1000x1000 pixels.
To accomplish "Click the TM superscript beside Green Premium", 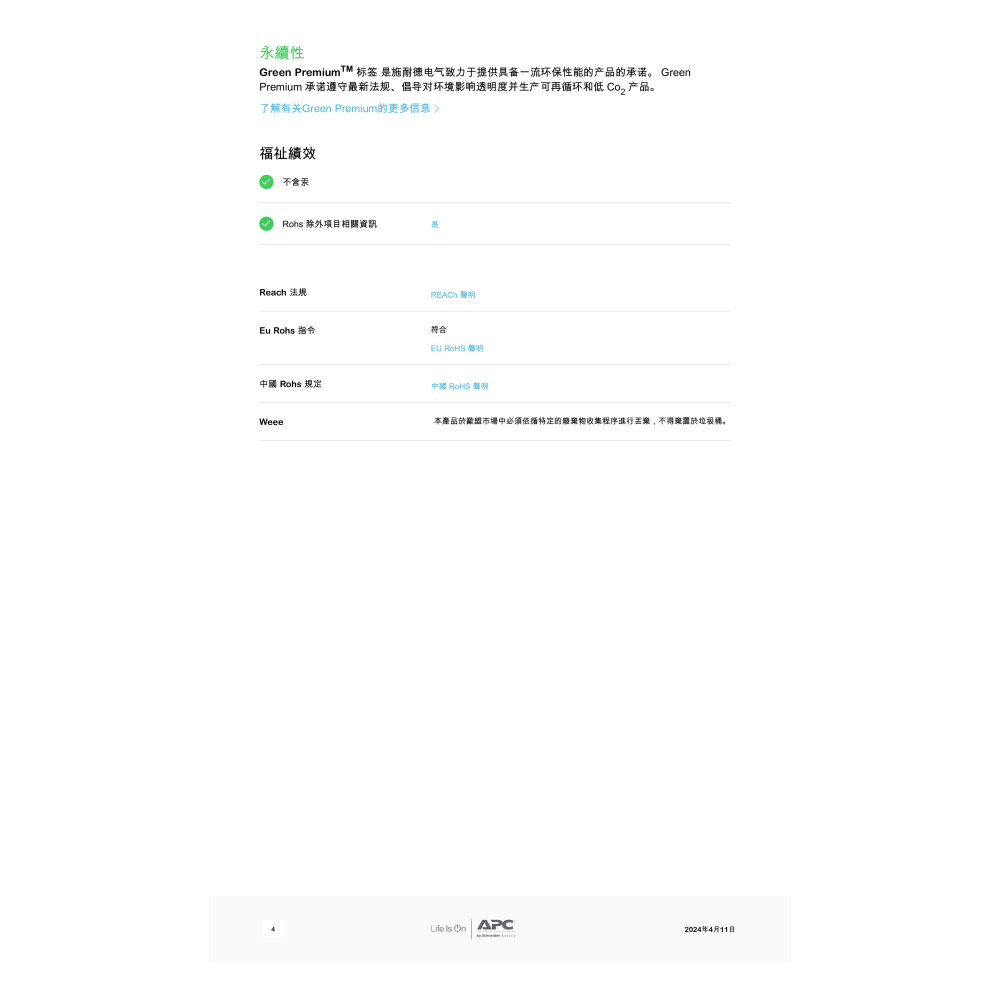I will (346, 68).
